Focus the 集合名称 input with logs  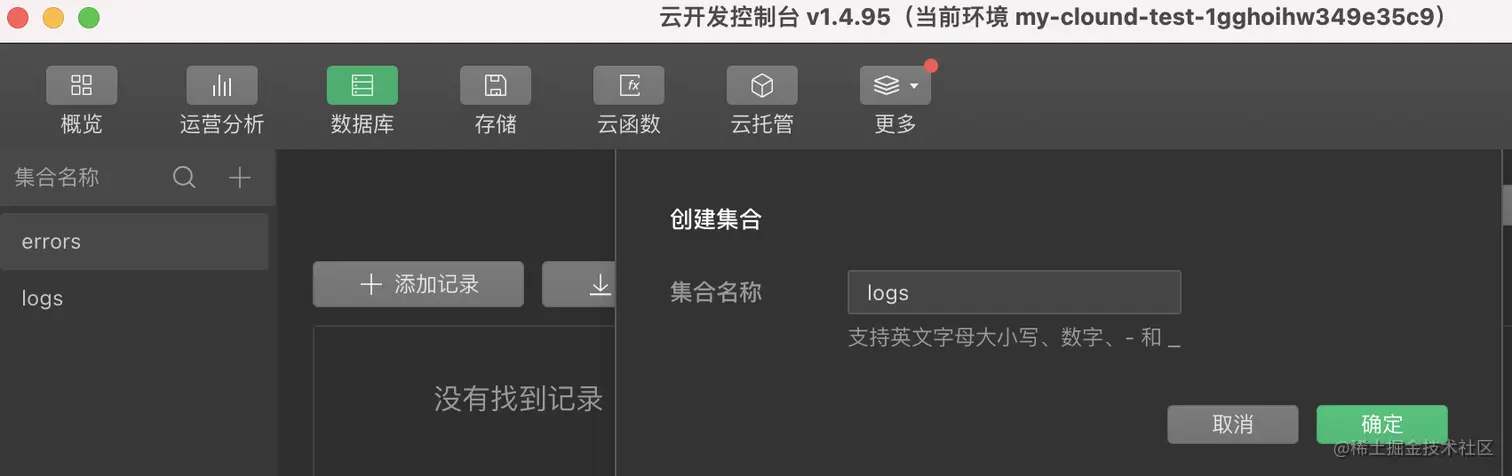pyautogui.click(x=1014, y=292)
